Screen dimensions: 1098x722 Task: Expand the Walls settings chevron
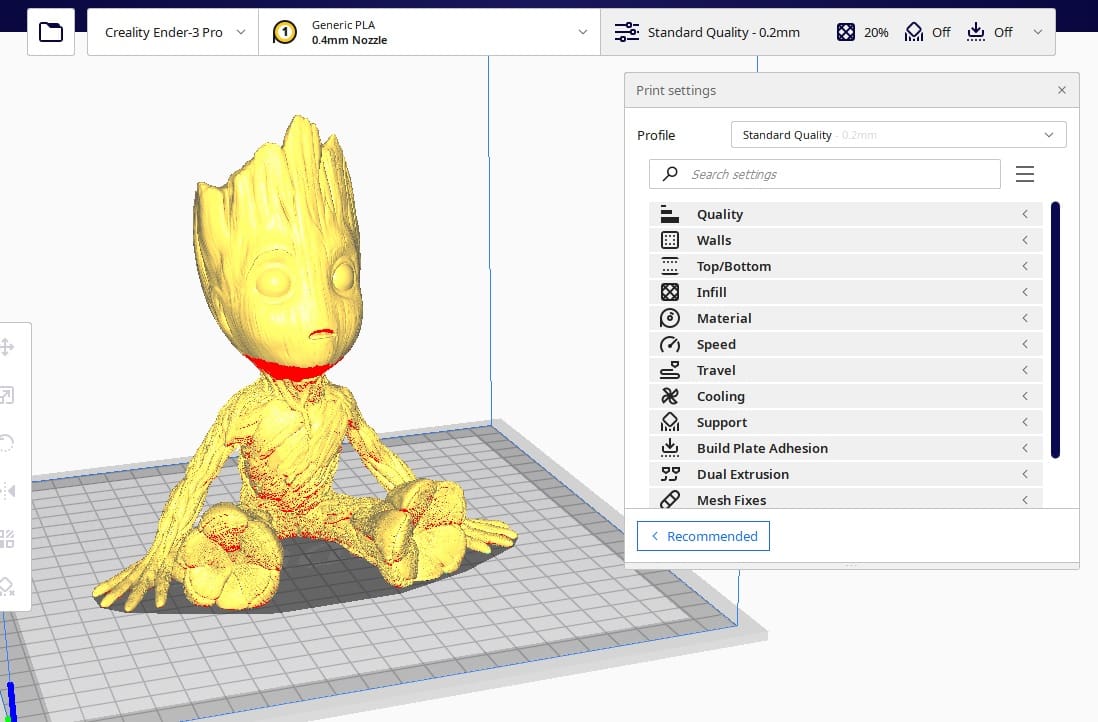click(1024, 240)
